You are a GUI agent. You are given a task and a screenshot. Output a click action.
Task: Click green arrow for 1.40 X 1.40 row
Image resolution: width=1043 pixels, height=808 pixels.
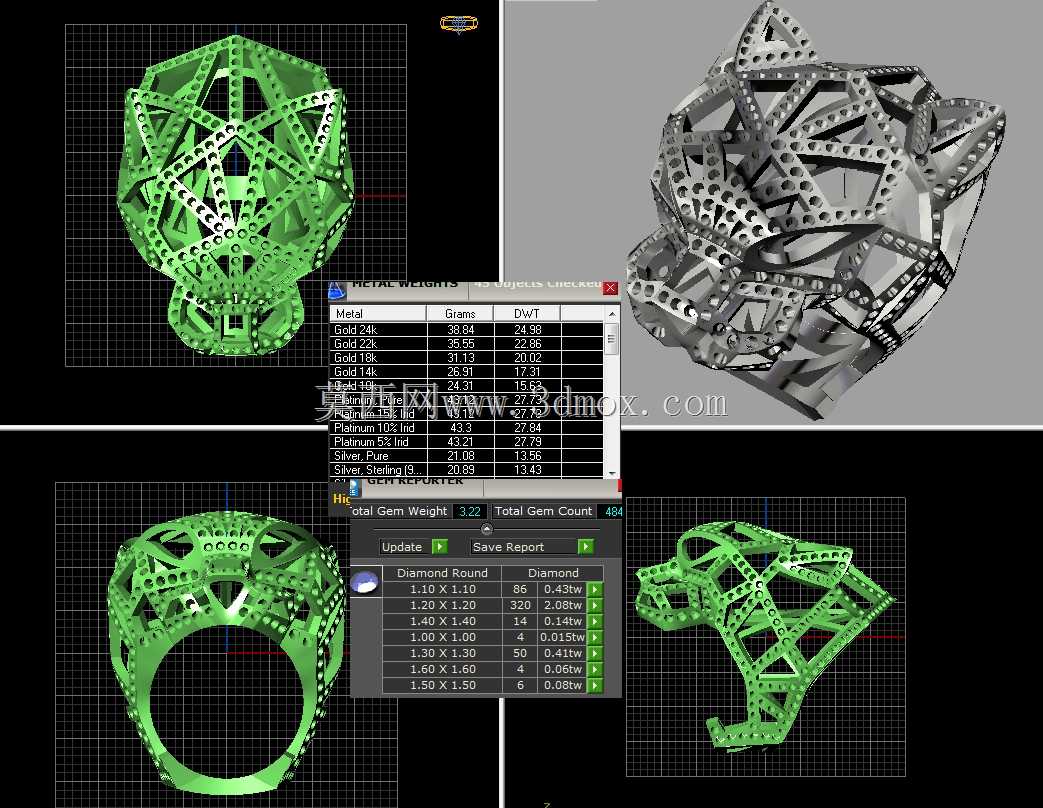pyautogui.click(x=595, y=621)
